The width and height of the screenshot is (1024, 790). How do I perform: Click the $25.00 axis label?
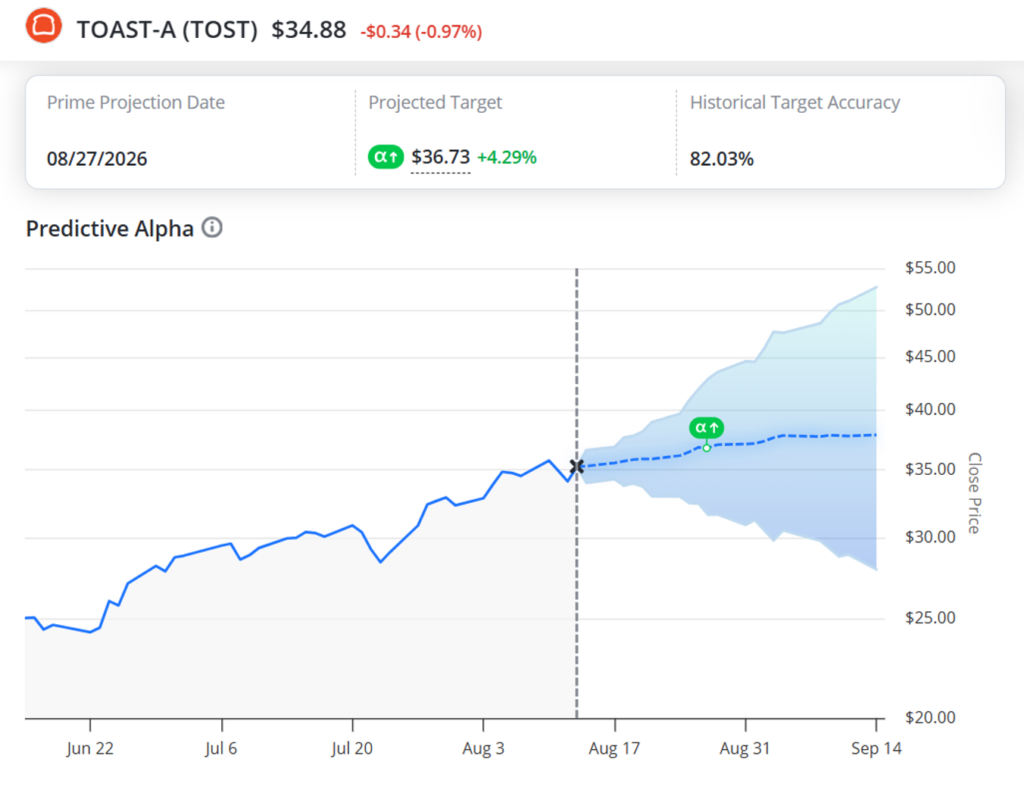coord(930,618)
